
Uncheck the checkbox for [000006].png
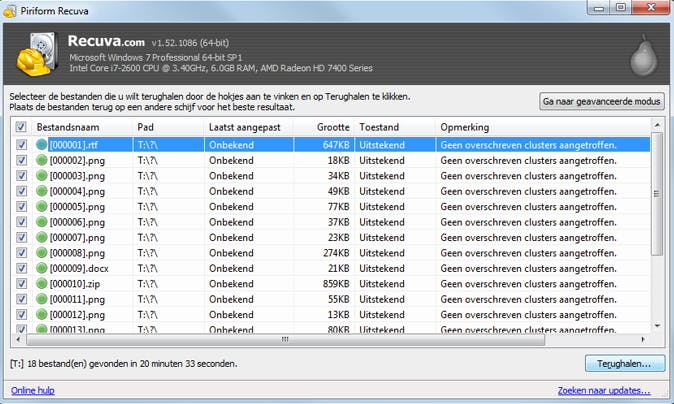coord(21,222)
